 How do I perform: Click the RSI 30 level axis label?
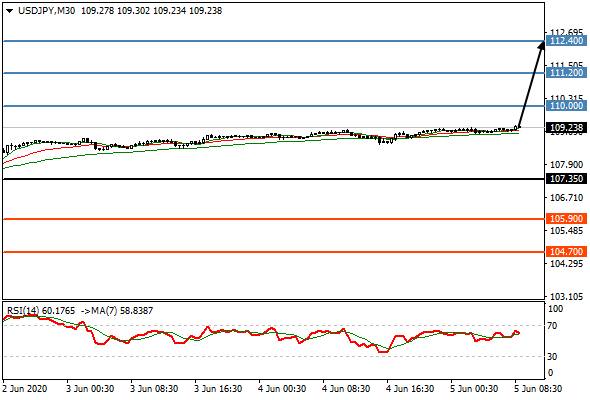(x=552, y=356)
